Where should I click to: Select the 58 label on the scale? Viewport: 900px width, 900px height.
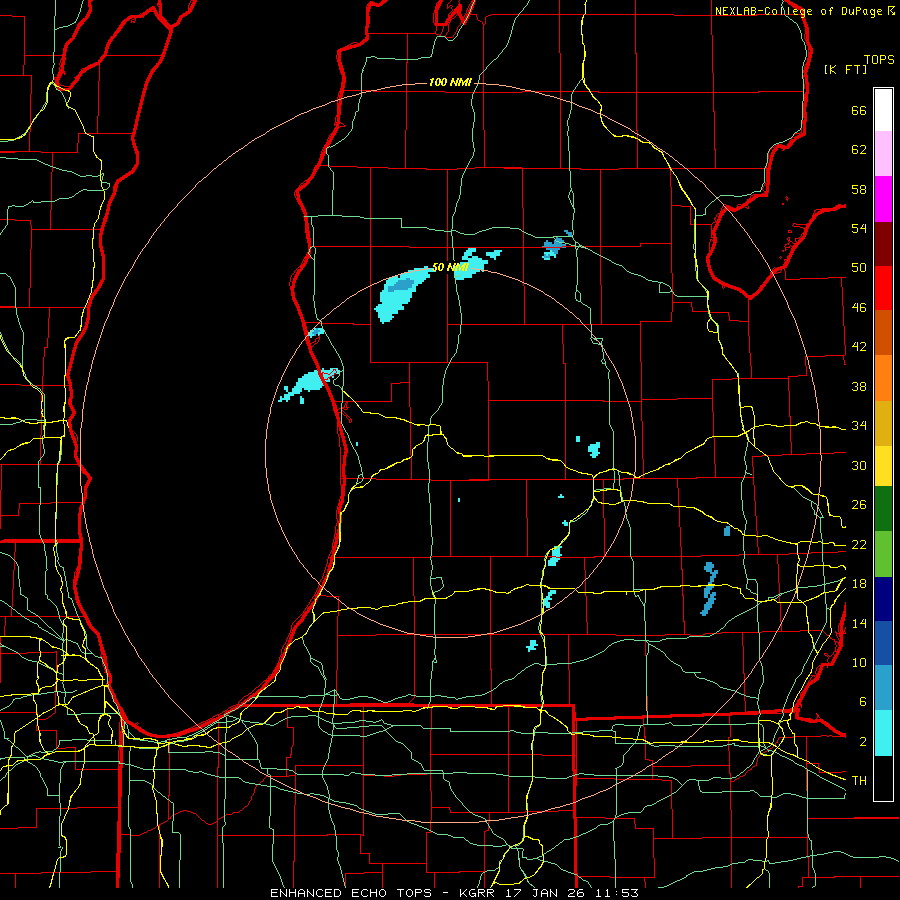(x=859, y=189)
